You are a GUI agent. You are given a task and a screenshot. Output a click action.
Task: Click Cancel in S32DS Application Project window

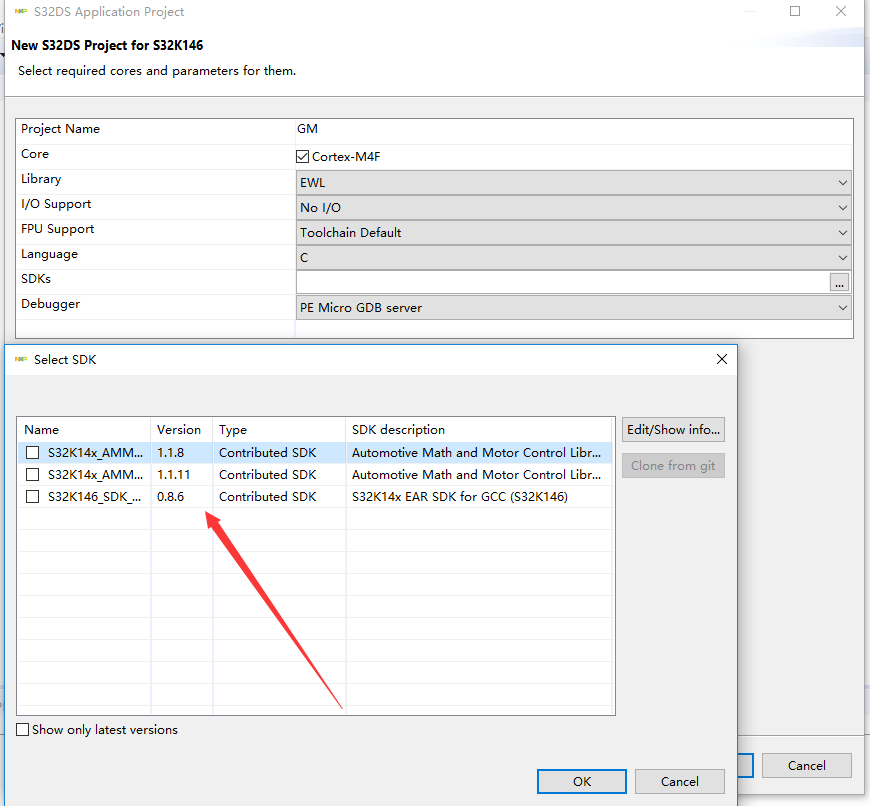807,766
